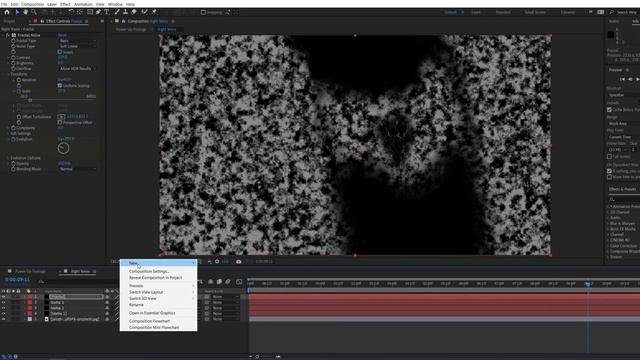Click the Evolution stopwatch icon

click(x=13, y=139)
